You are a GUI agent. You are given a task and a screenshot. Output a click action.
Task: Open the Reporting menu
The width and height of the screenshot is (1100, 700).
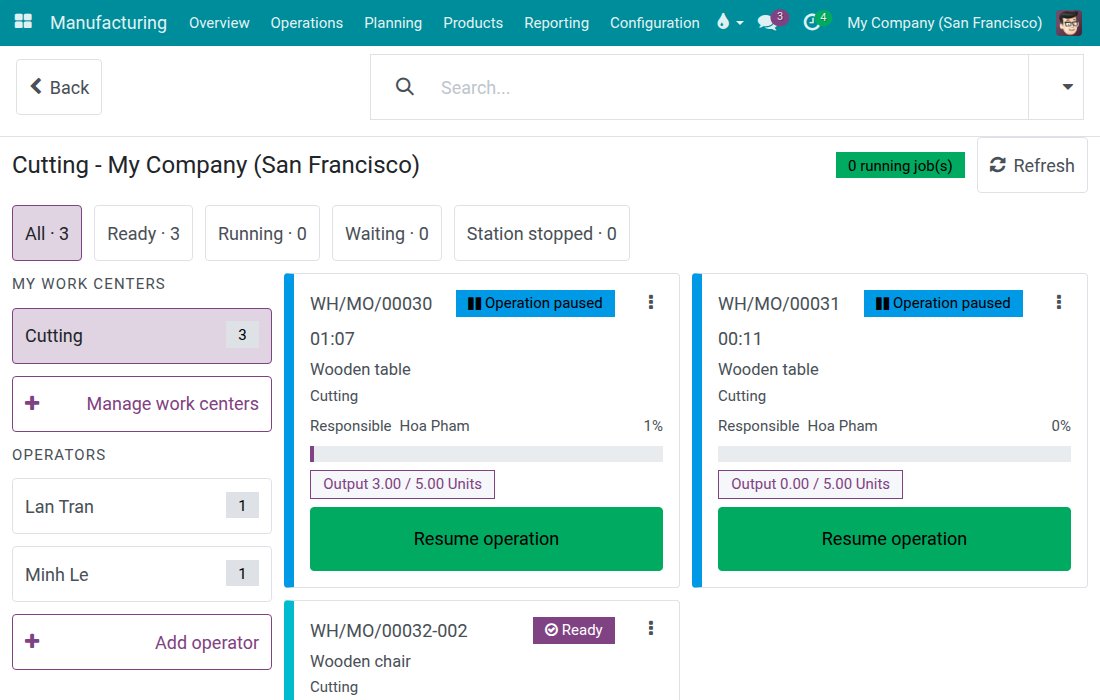coord(556,22)
